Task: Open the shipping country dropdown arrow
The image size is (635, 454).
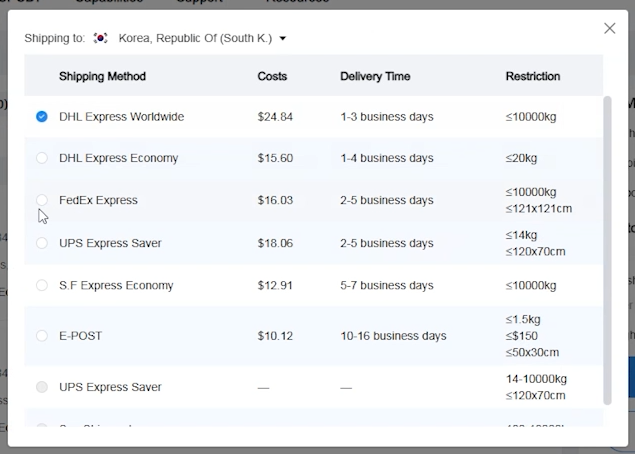Action: coord(283,39)
